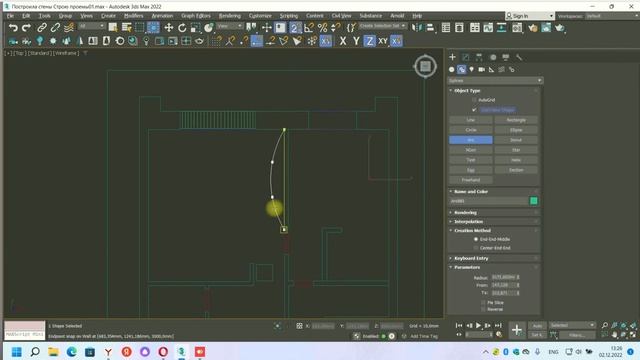The image size is (640, 360).
Task: Click the Arc shape button
Action: [x=471, y=140]
